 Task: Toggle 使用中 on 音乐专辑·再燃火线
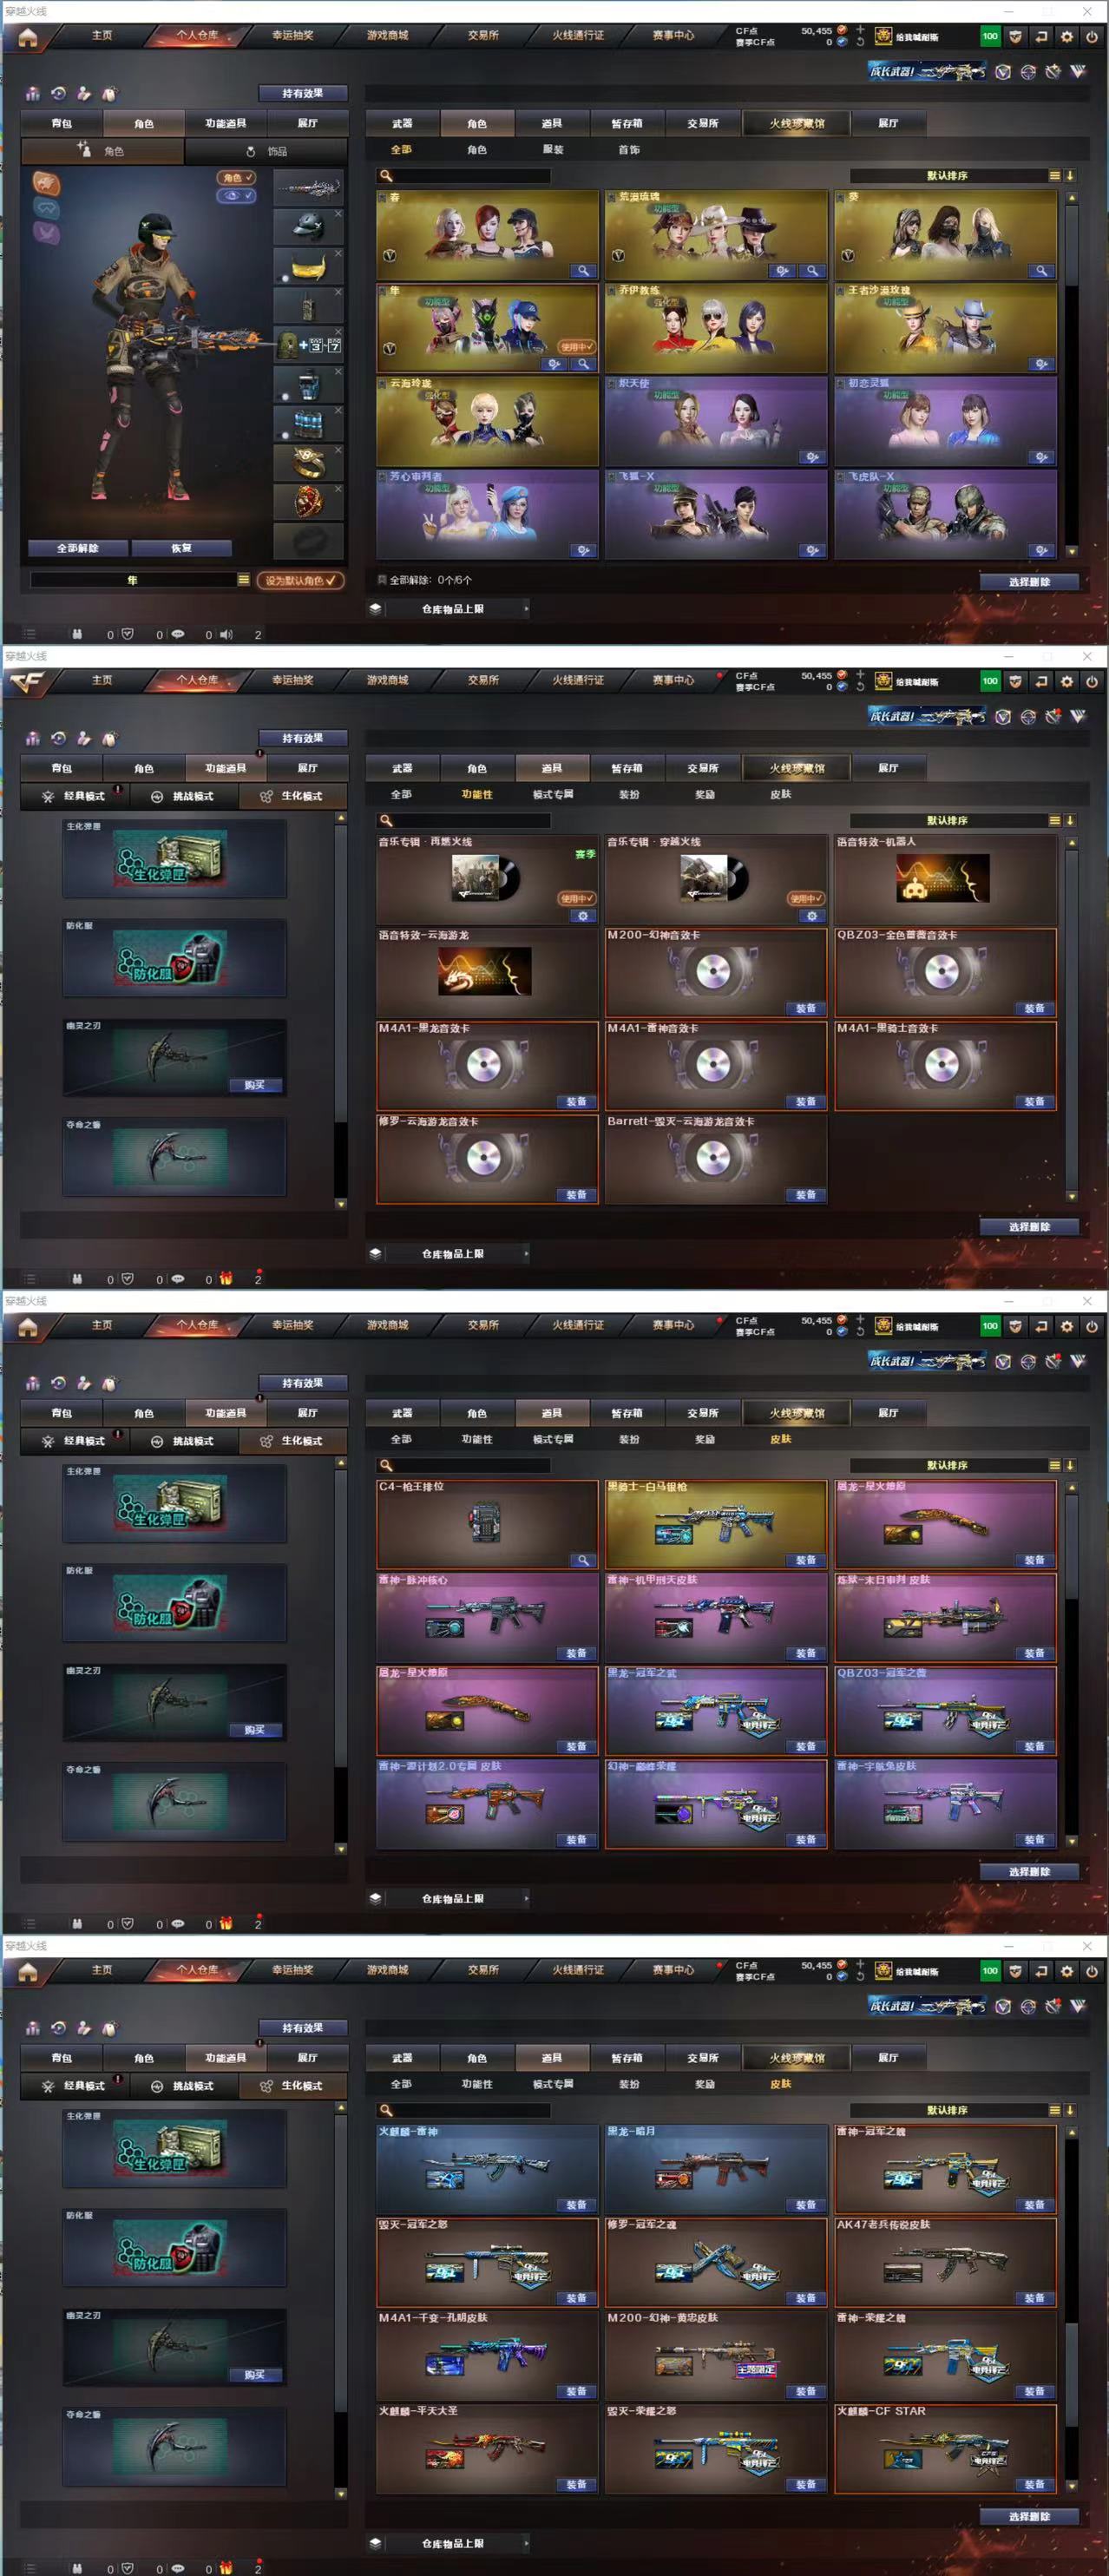click(577, 898)
